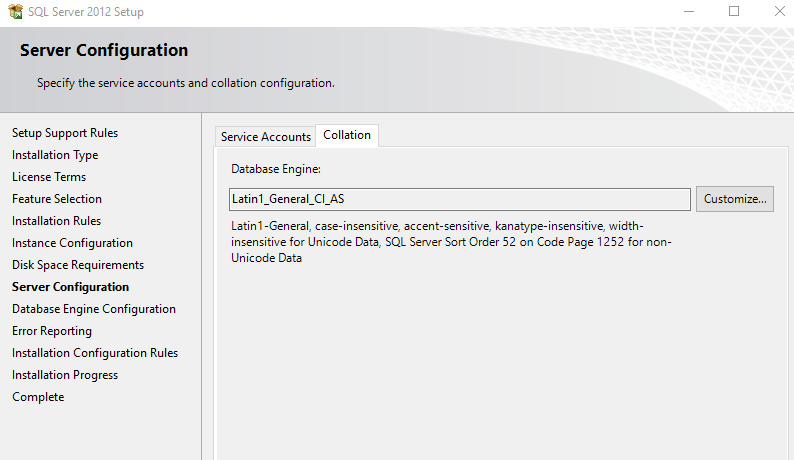794x460 pixels.
Task: Click the bold Server Configuration step
Action: click(70, 287)
